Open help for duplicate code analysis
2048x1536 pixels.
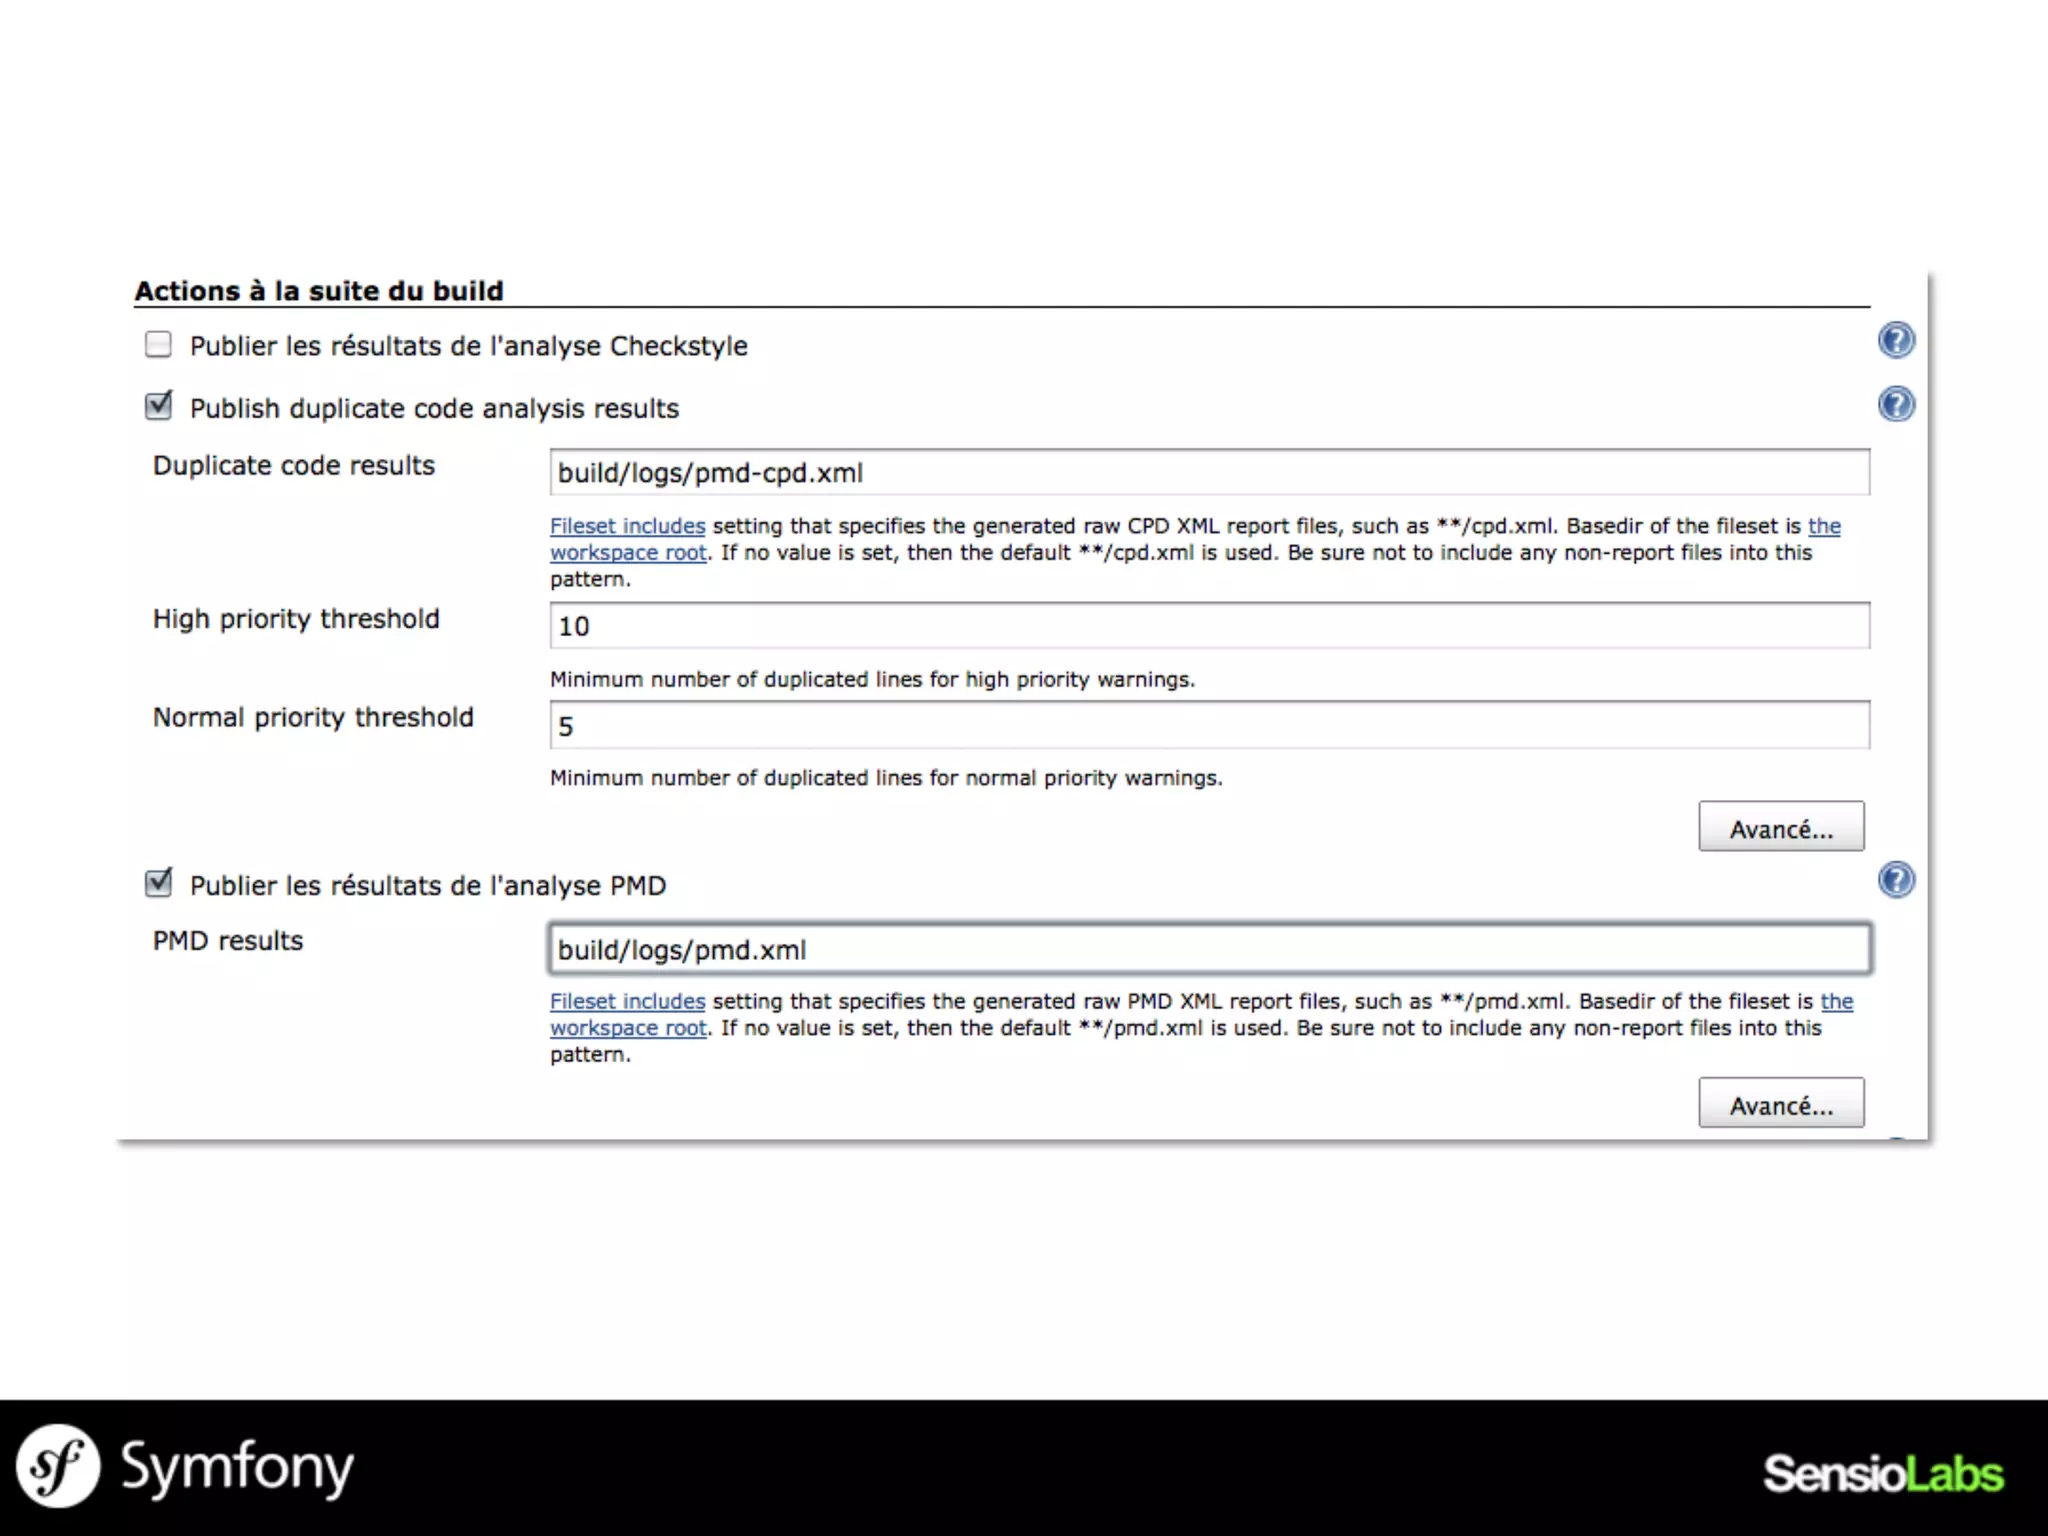pos(1896,404)
